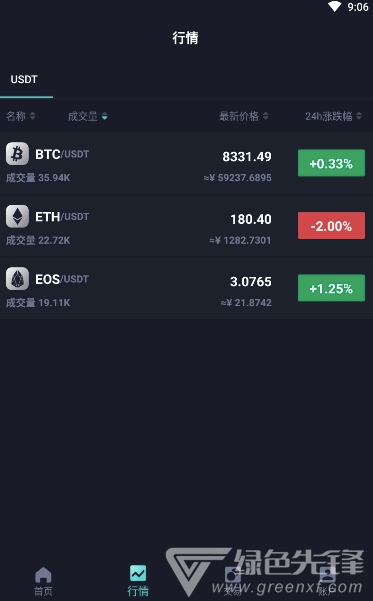The image size is (373, 601).
Task: Sort list by 成交量 arrows
Action: [105, 116]
